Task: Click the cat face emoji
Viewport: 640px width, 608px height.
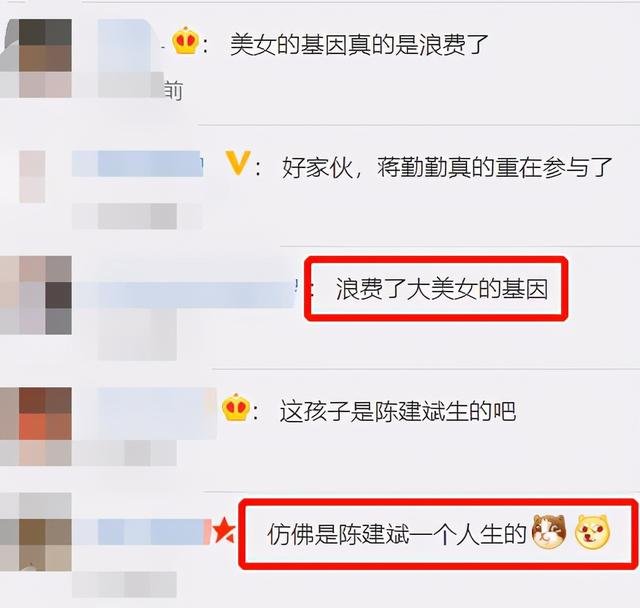Action: (549, 532)
